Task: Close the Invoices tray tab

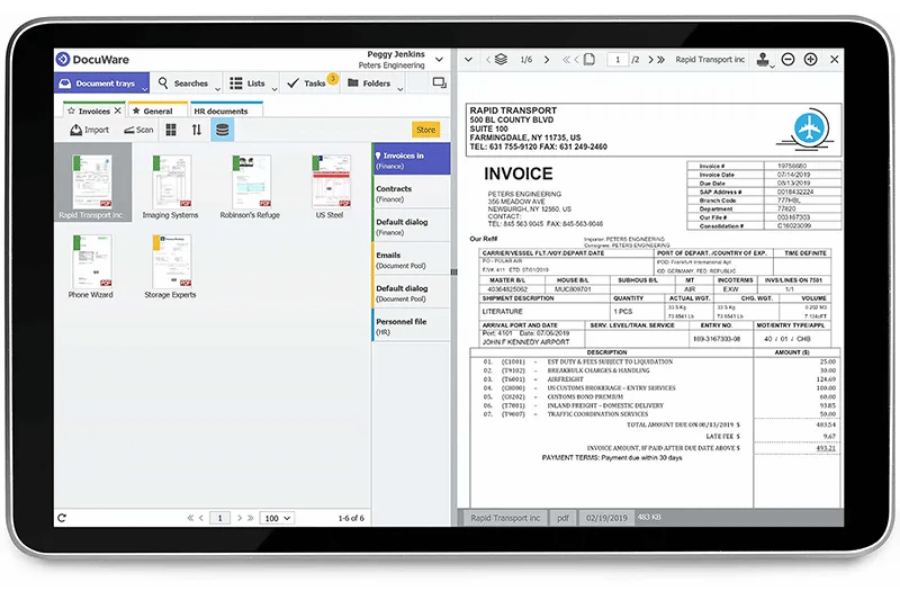Action: tap(118, 110)
